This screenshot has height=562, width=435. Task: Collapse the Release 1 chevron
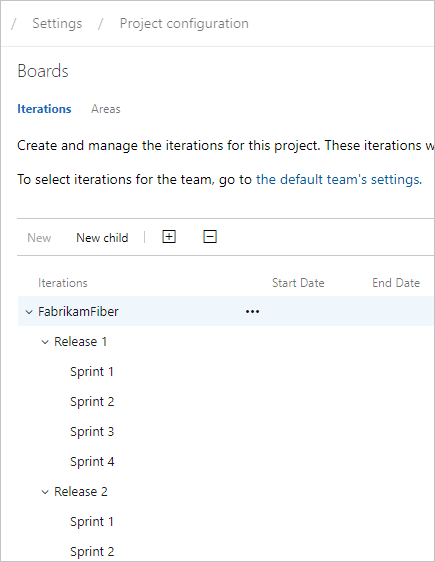point(45,342)
